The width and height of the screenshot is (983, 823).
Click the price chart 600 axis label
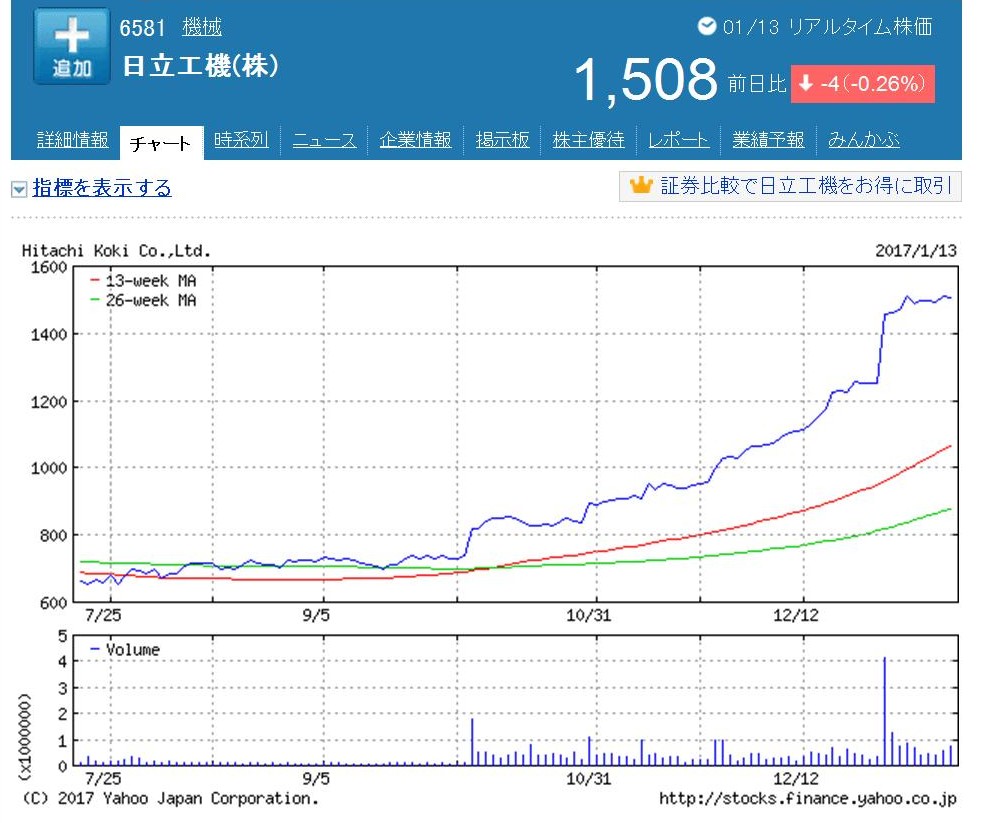pyautogui.click(x=53, y=602)
